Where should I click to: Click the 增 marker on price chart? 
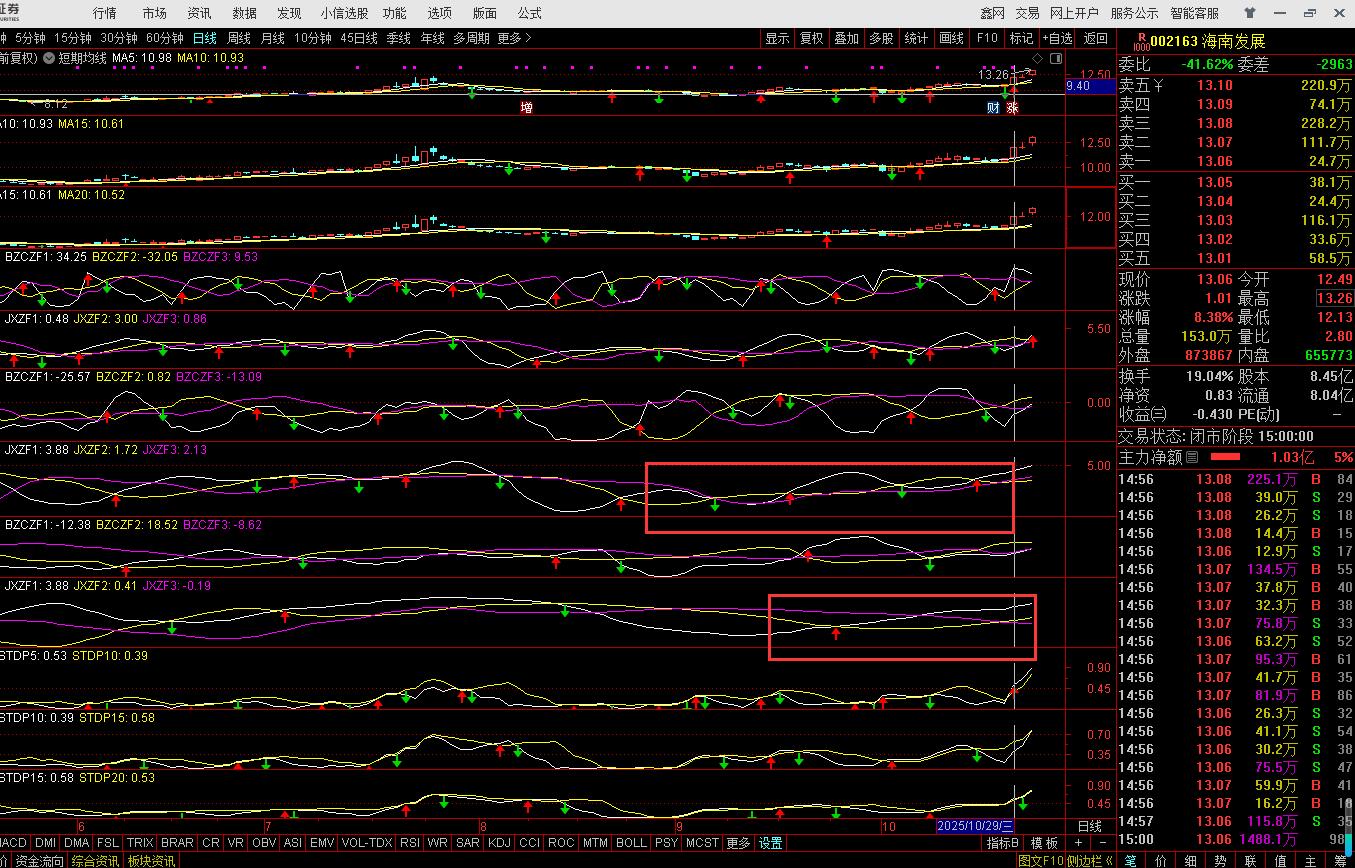[526, 107]
